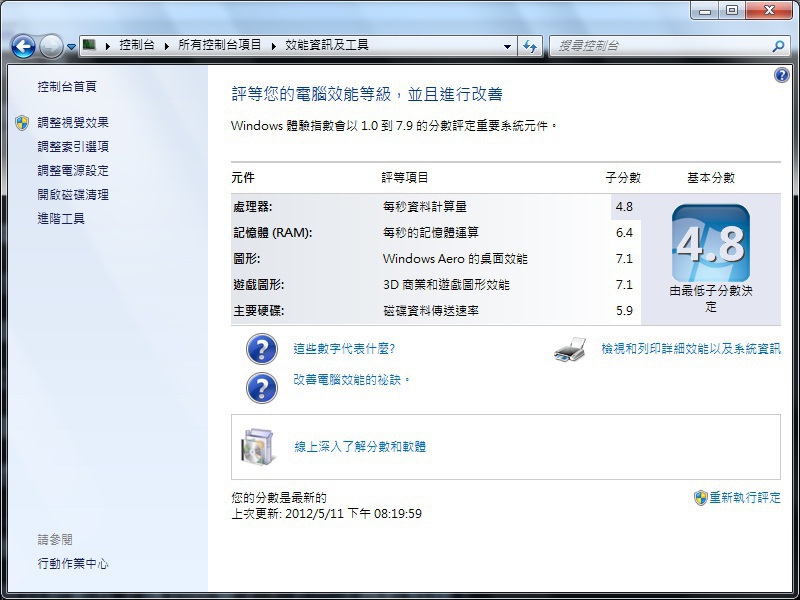Click 3D 商業和遊戲圖形效能 description
Screen dimensions: 800x600
[446, 285]
